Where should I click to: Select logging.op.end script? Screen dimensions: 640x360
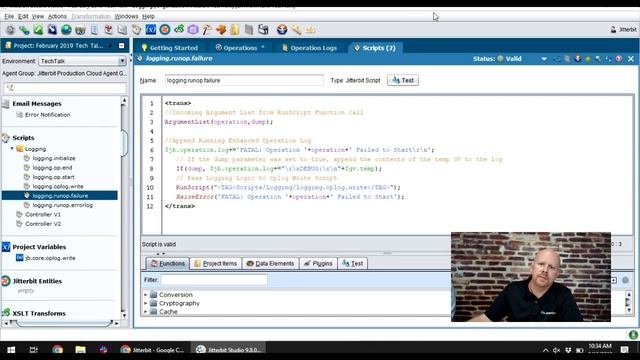pos(52,168)
